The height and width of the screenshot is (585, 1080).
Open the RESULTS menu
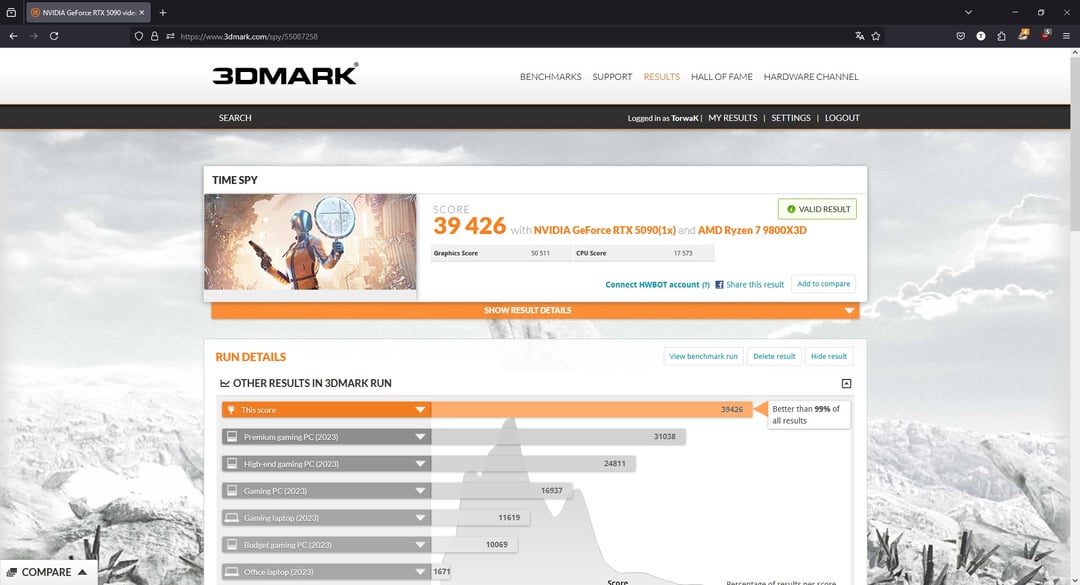click(662, 76)
